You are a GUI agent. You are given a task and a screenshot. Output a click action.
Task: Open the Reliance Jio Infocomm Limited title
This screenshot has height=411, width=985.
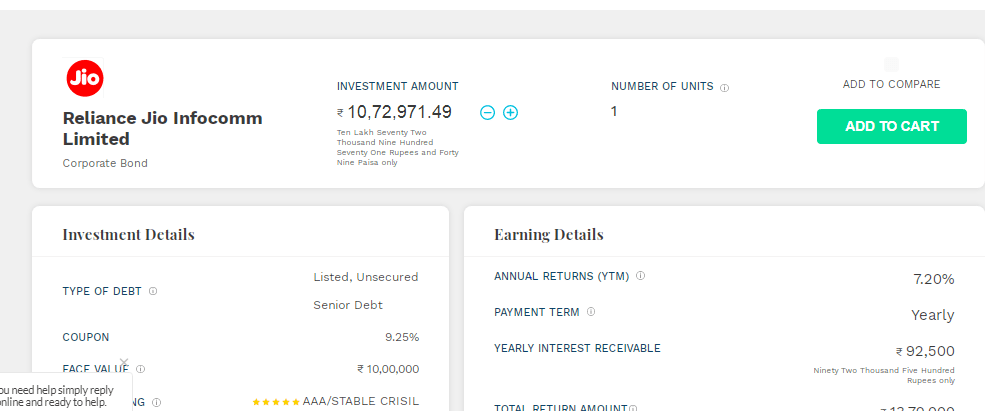tap(163, 128)
